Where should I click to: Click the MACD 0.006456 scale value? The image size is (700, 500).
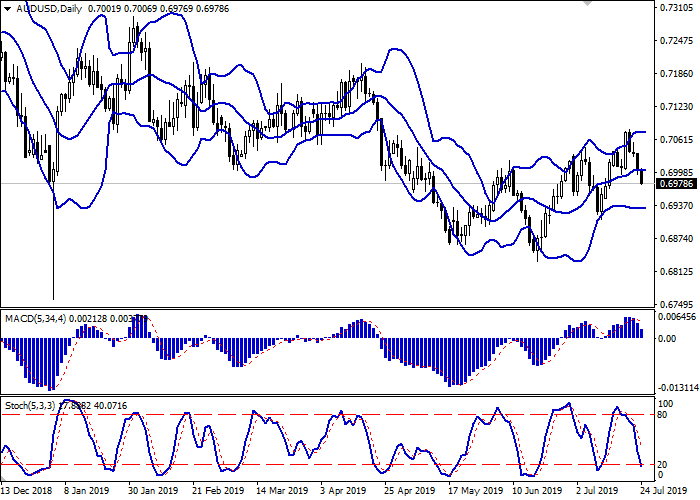point(677,317)
